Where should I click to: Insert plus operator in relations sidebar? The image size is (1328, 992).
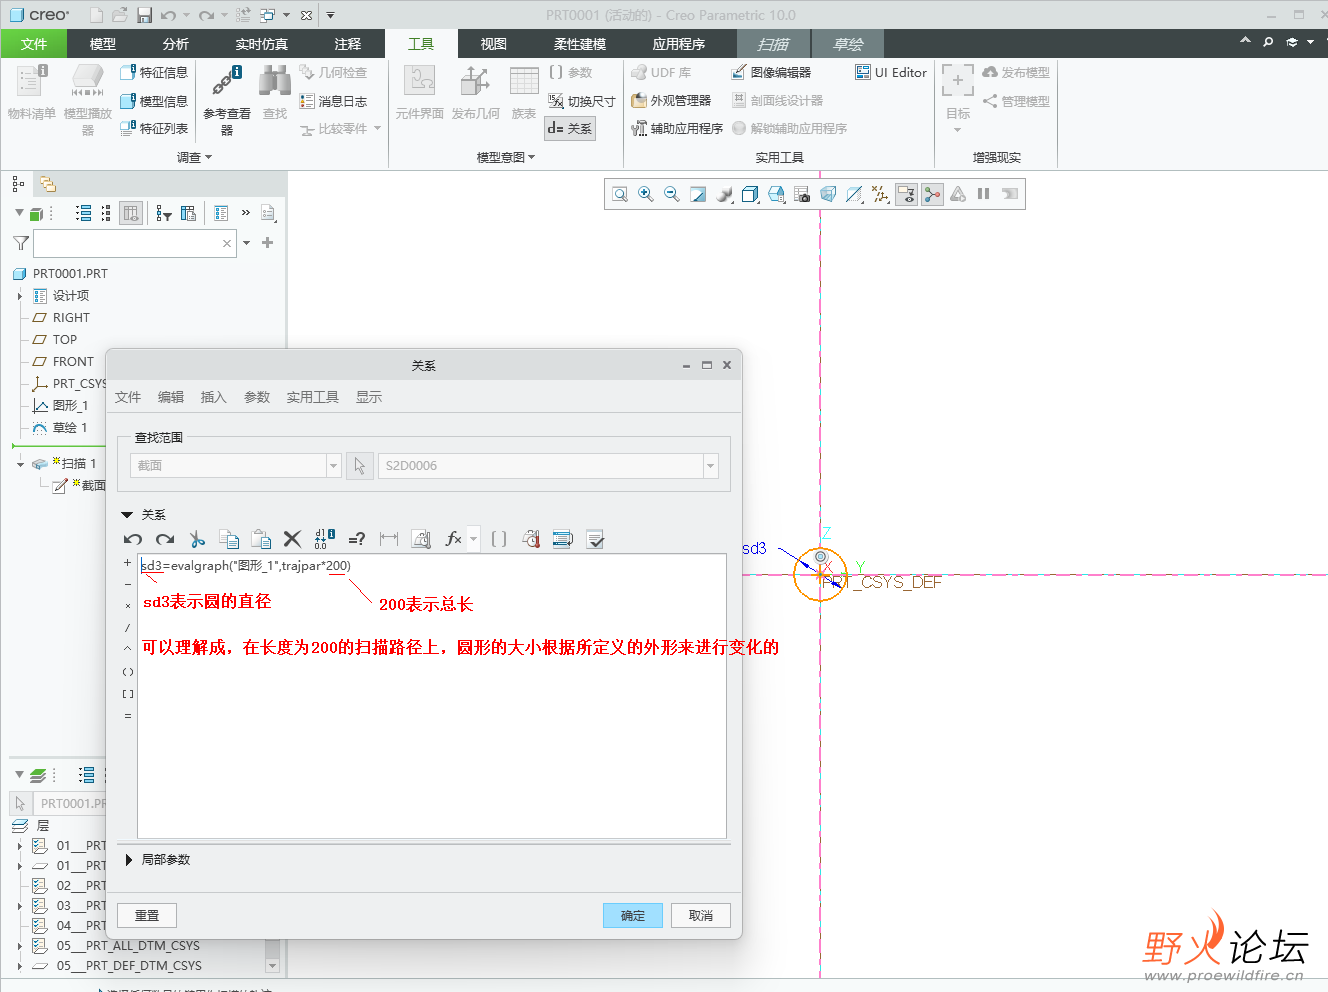click(127, 562)
